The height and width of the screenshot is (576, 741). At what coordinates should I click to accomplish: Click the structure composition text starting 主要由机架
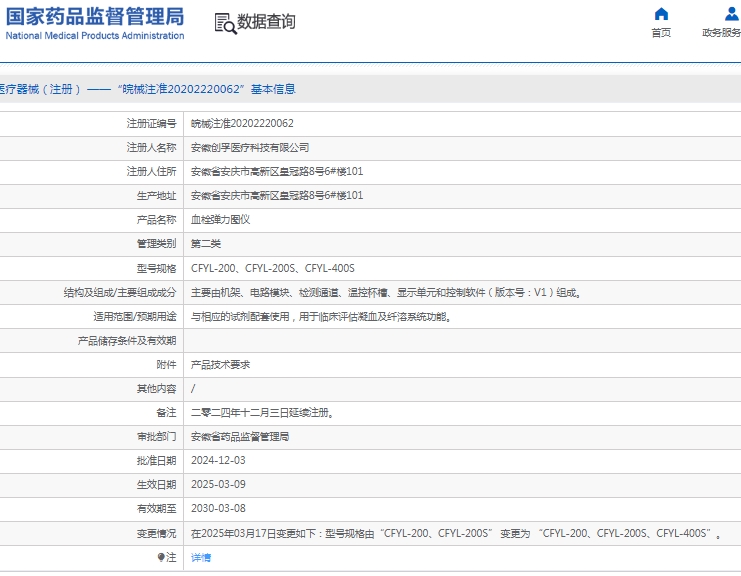pos(386,292)
